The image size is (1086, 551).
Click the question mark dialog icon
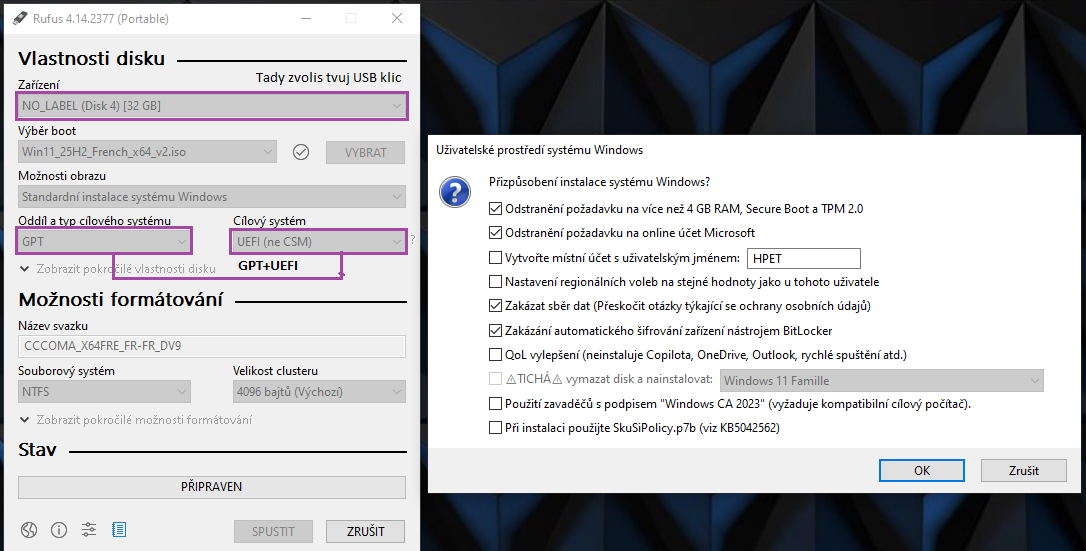(455, 192)
